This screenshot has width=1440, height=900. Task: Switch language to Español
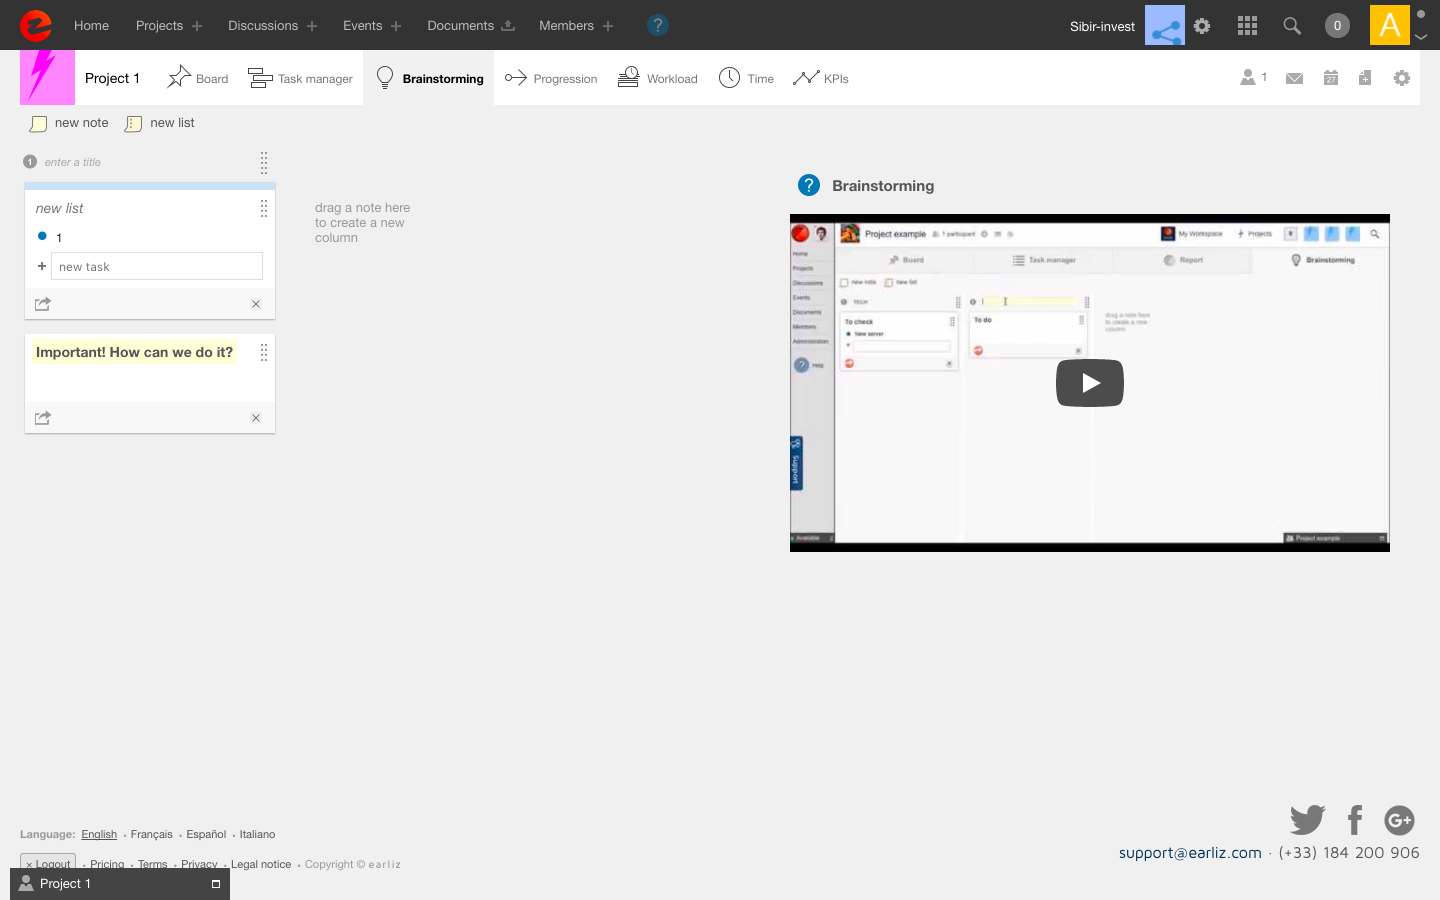click(206, 834)
